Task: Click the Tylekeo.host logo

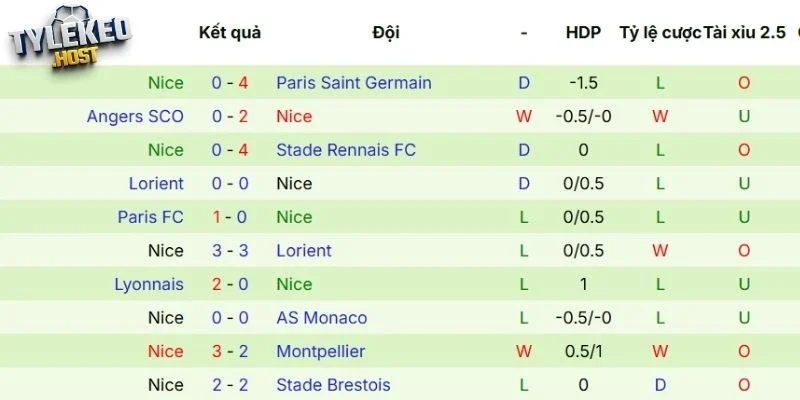Action: (68, 41)
